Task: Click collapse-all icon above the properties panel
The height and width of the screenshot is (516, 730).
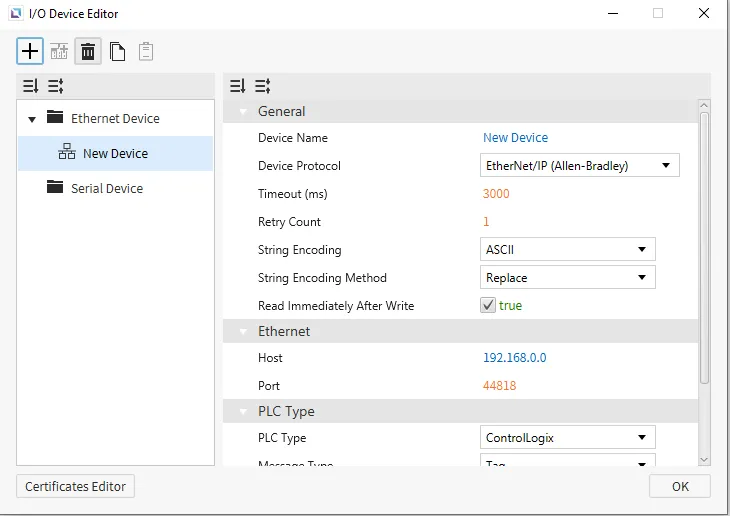Action: (262, 86)
